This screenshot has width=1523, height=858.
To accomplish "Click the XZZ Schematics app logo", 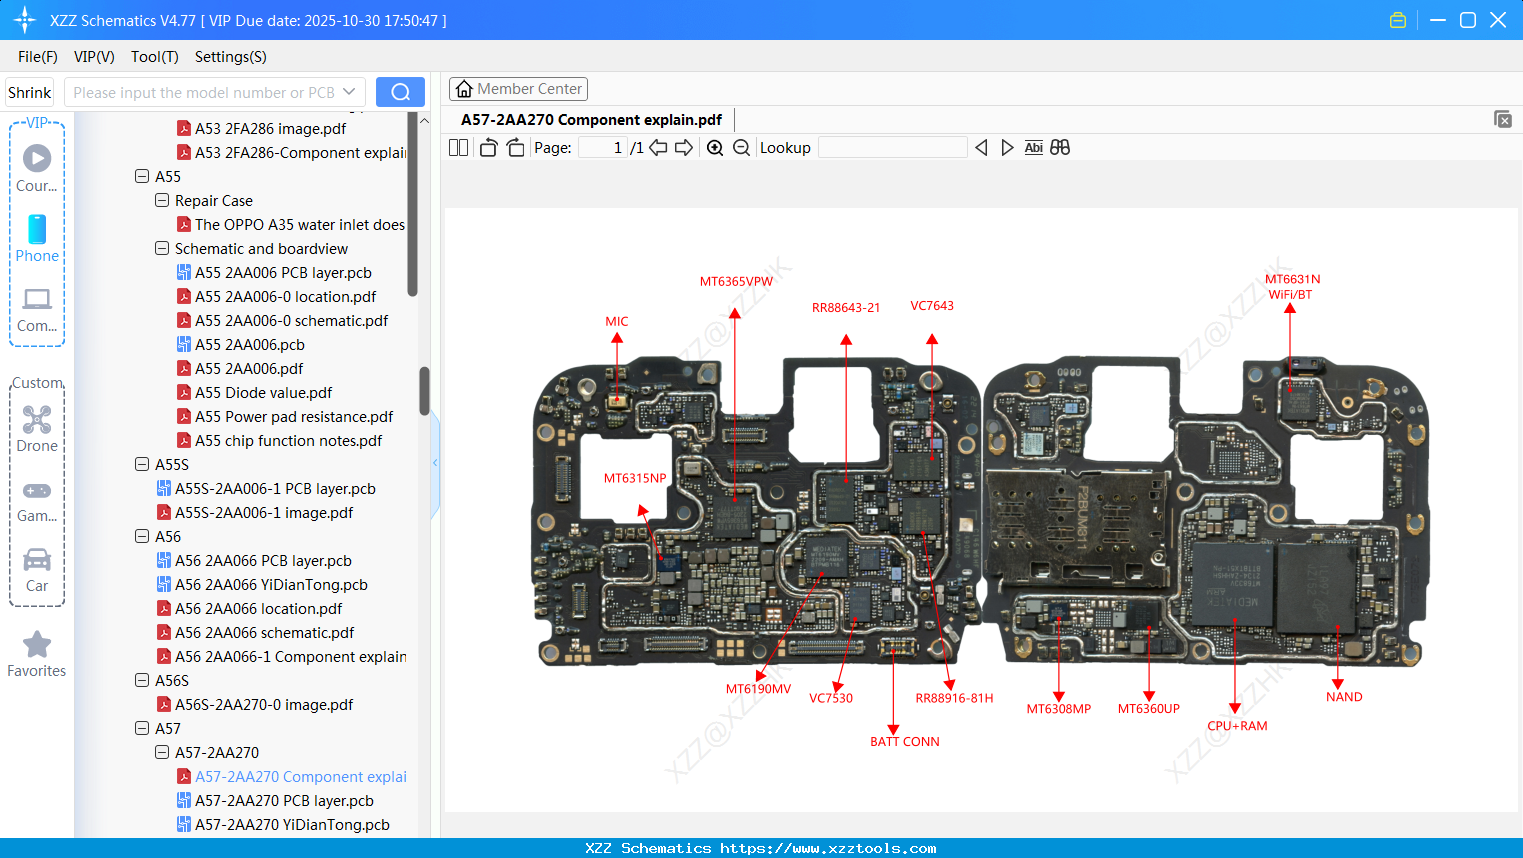I will (25, 20).
